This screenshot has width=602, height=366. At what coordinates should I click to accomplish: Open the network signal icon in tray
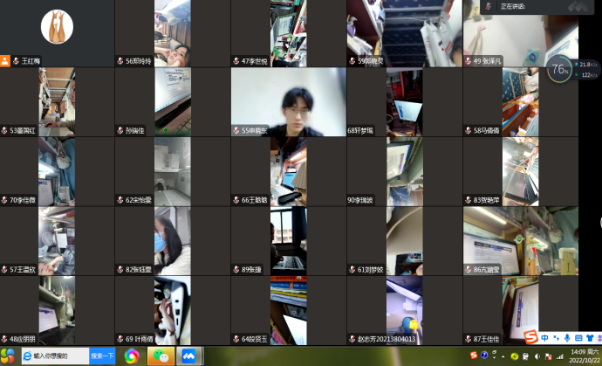tap(560, 357)
